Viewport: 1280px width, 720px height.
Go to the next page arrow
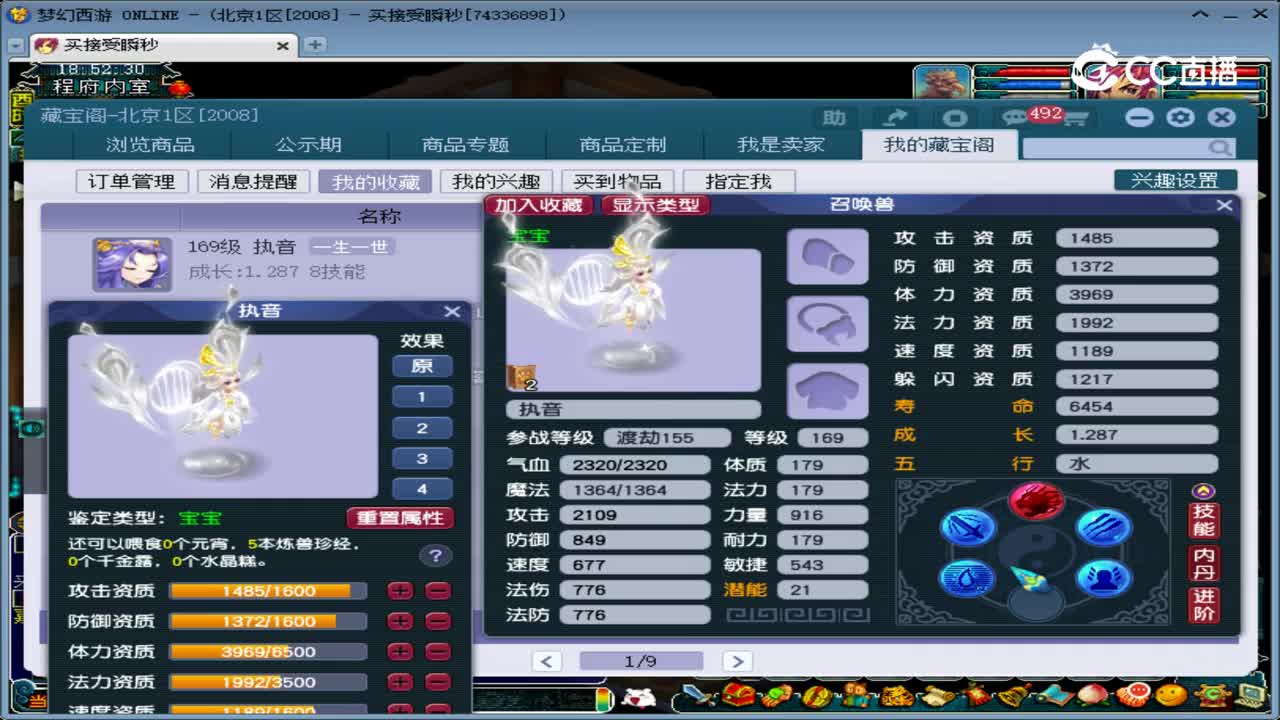[737, 661]
